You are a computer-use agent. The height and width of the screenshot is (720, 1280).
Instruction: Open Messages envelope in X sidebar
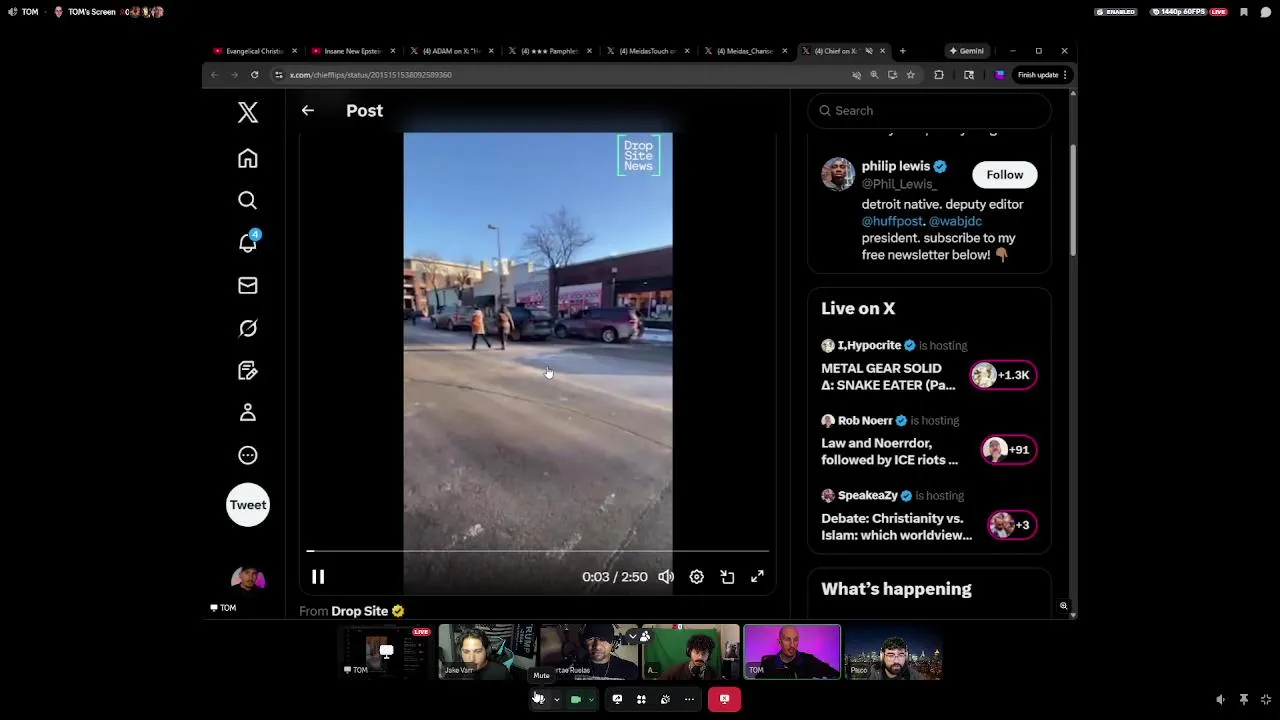[248, 286]
